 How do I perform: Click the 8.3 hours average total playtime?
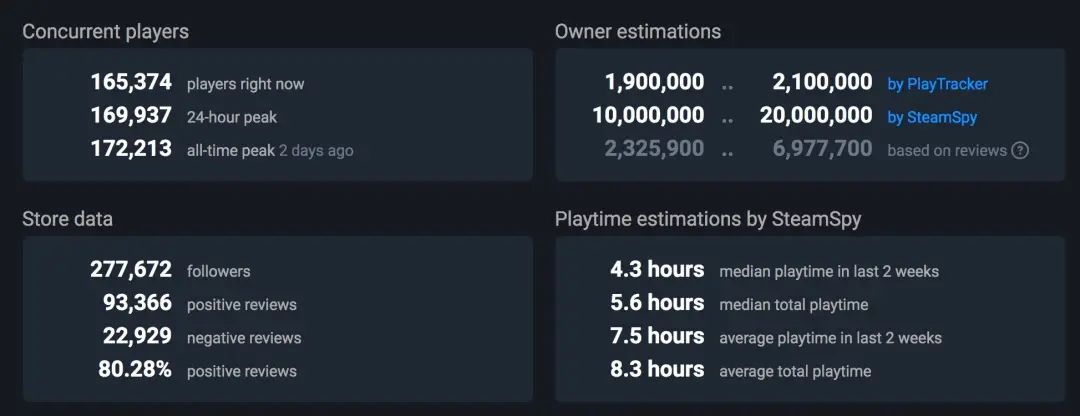657,370
